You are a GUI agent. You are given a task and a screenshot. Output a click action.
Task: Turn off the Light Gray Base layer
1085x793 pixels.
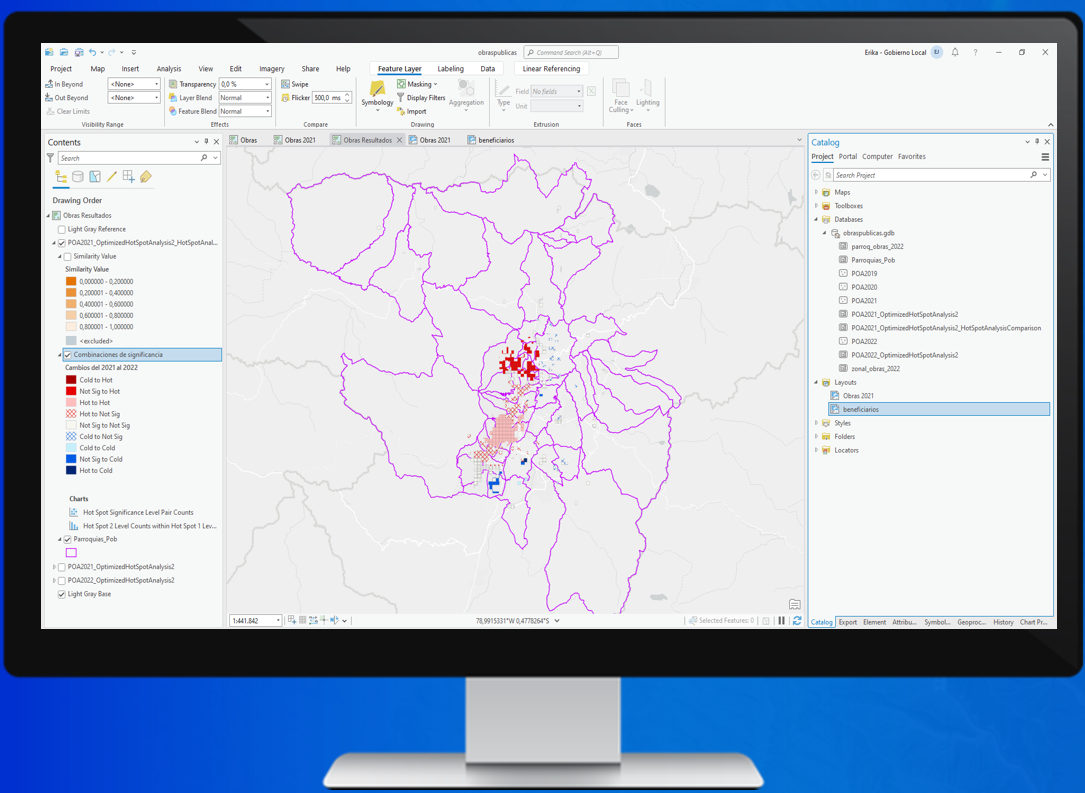point(62,594)
